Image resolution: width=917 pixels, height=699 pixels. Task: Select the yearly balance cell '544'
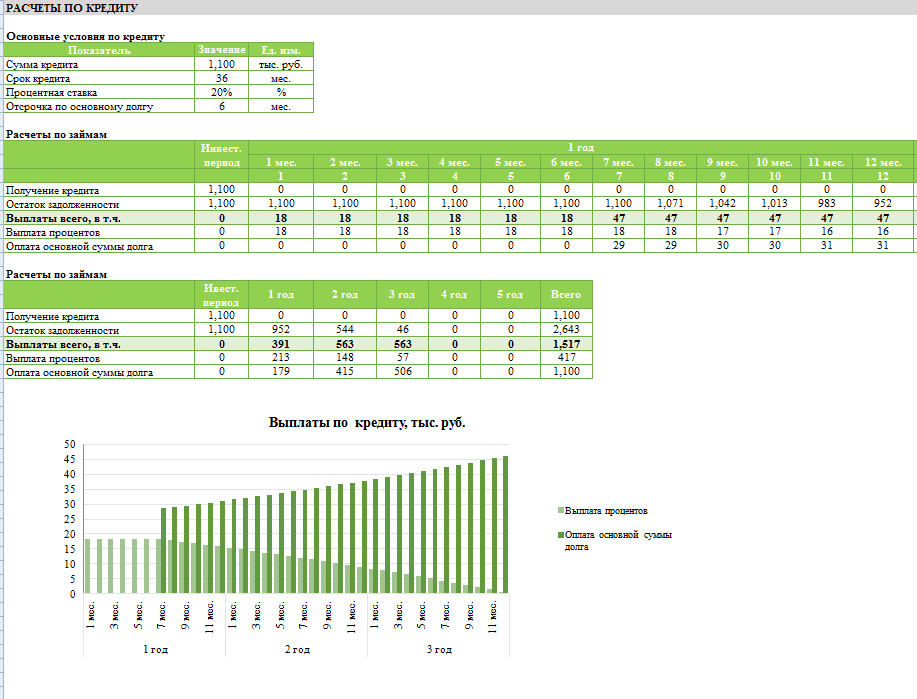pyautogui.click(x=344, y=329)
